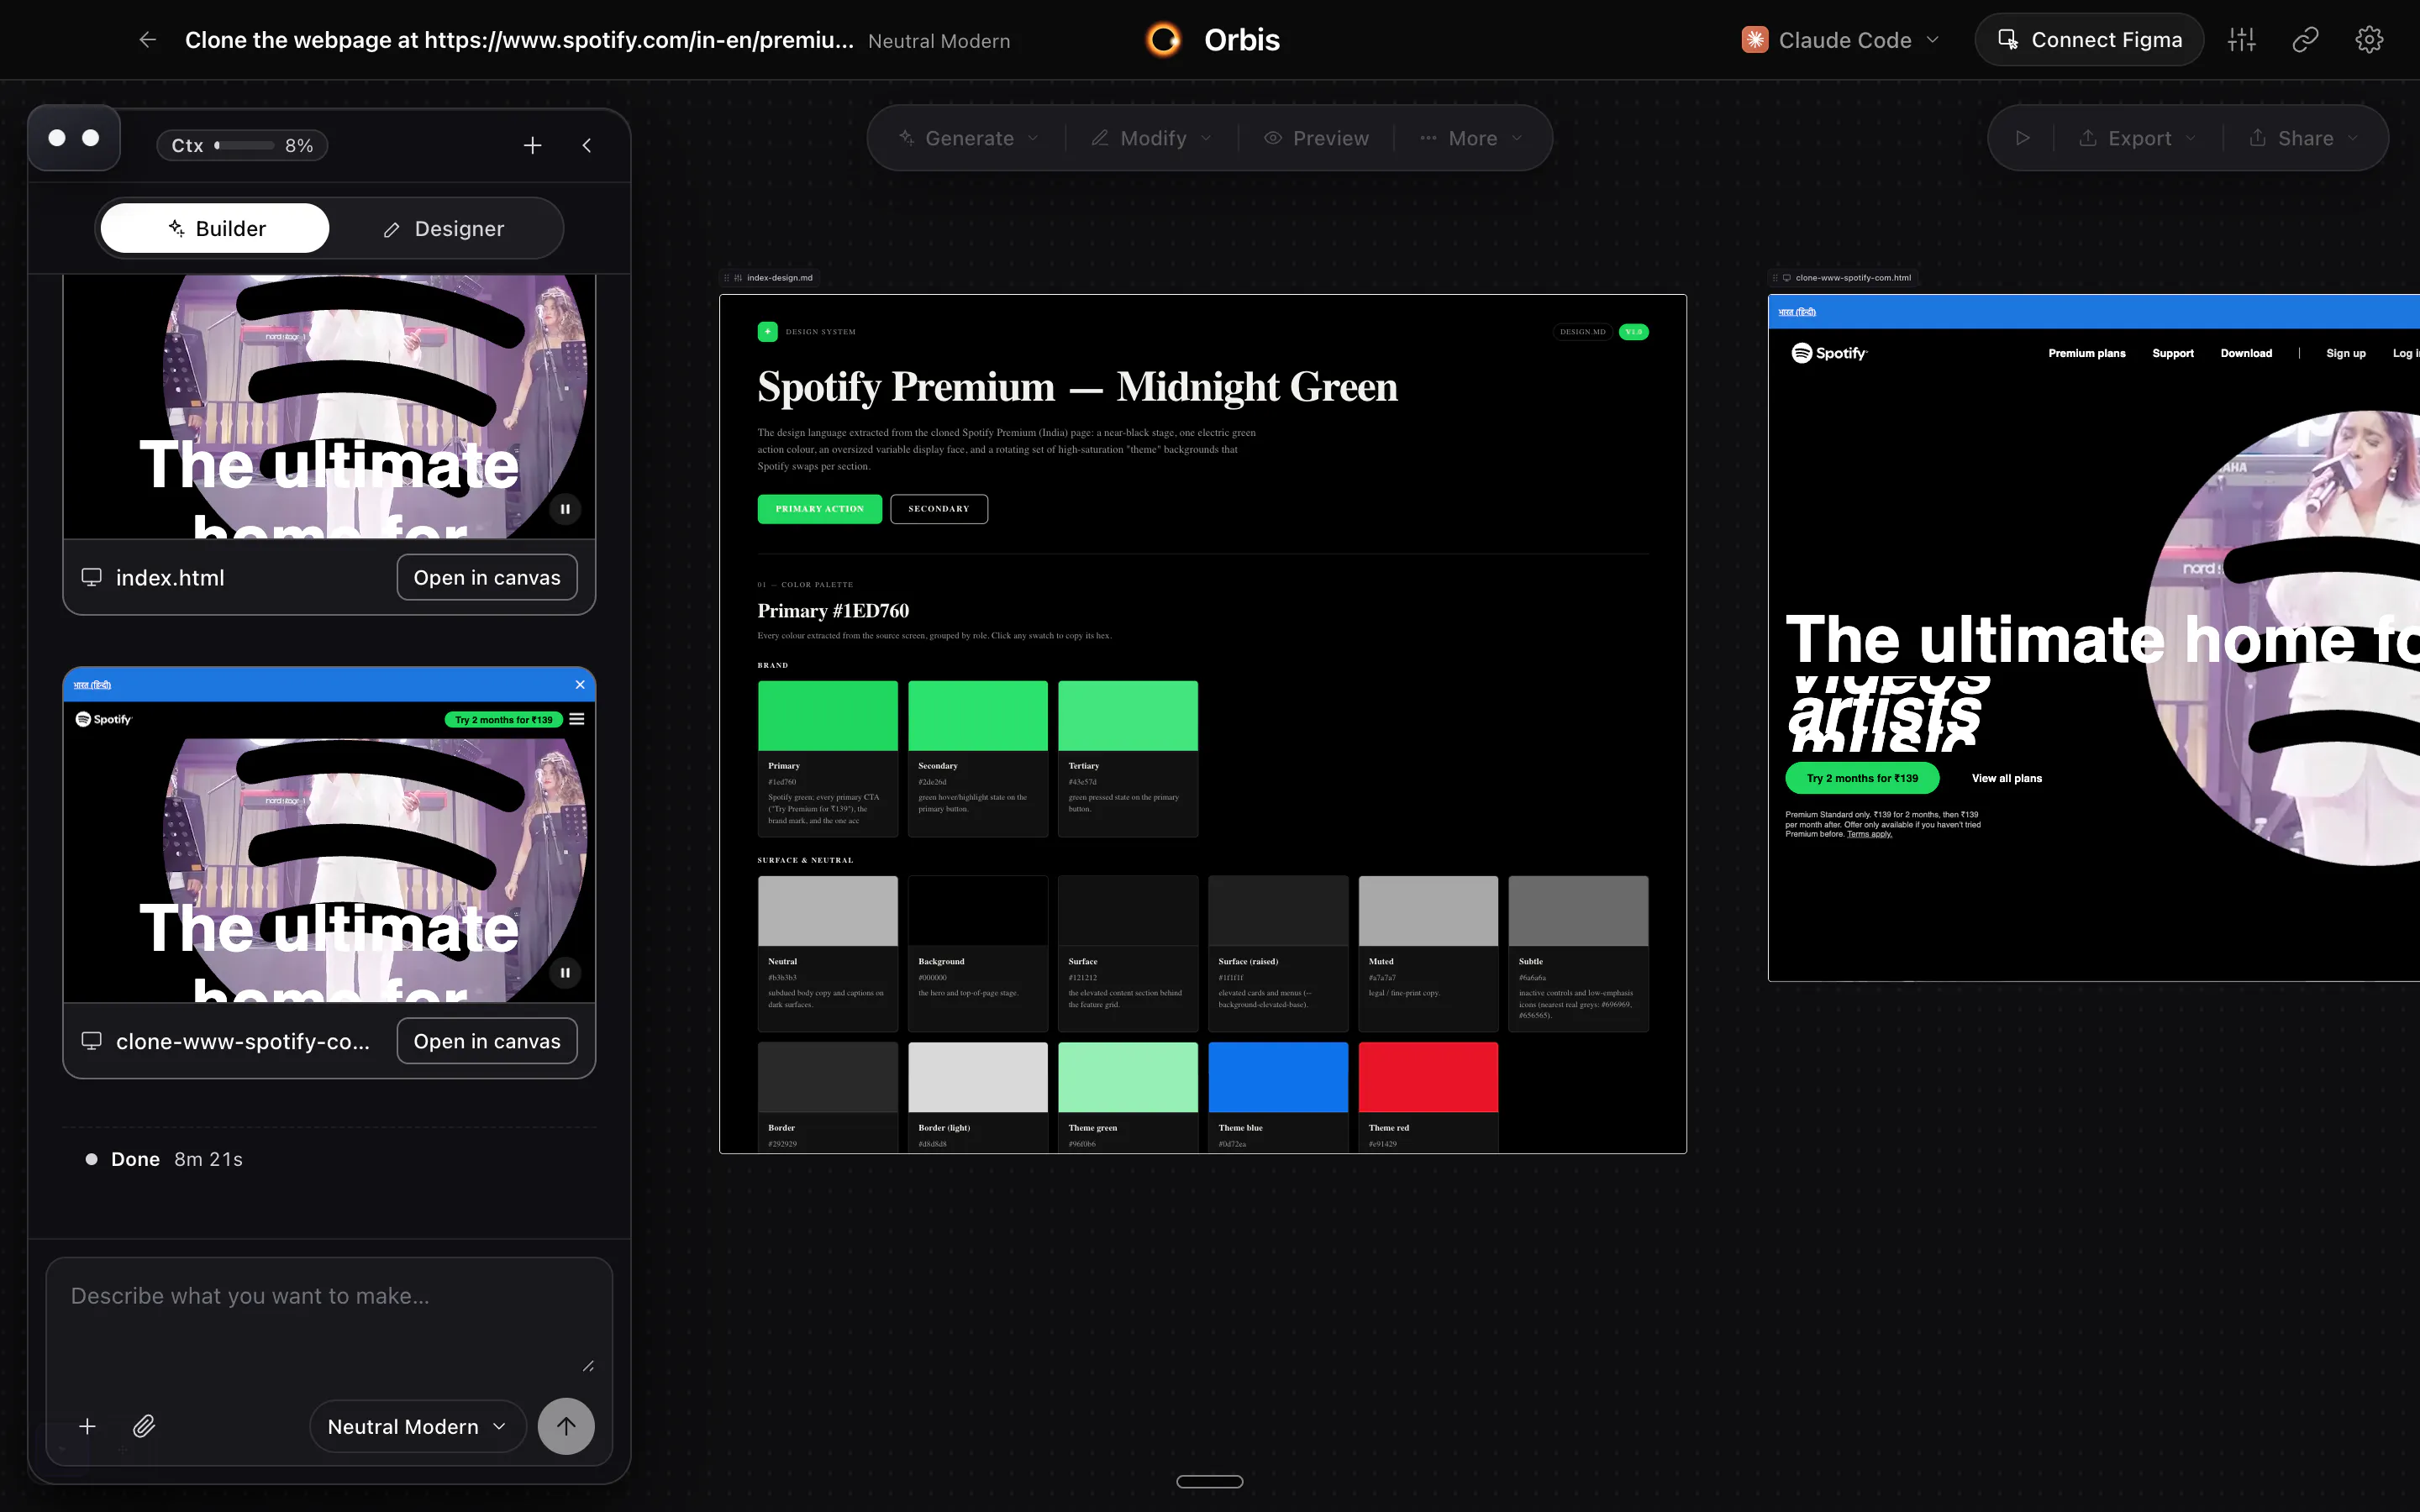Image resolution: width=2420 pixels, height=1512 pixels.
Task: Open index.html in canvas
Action: point(487,577)
